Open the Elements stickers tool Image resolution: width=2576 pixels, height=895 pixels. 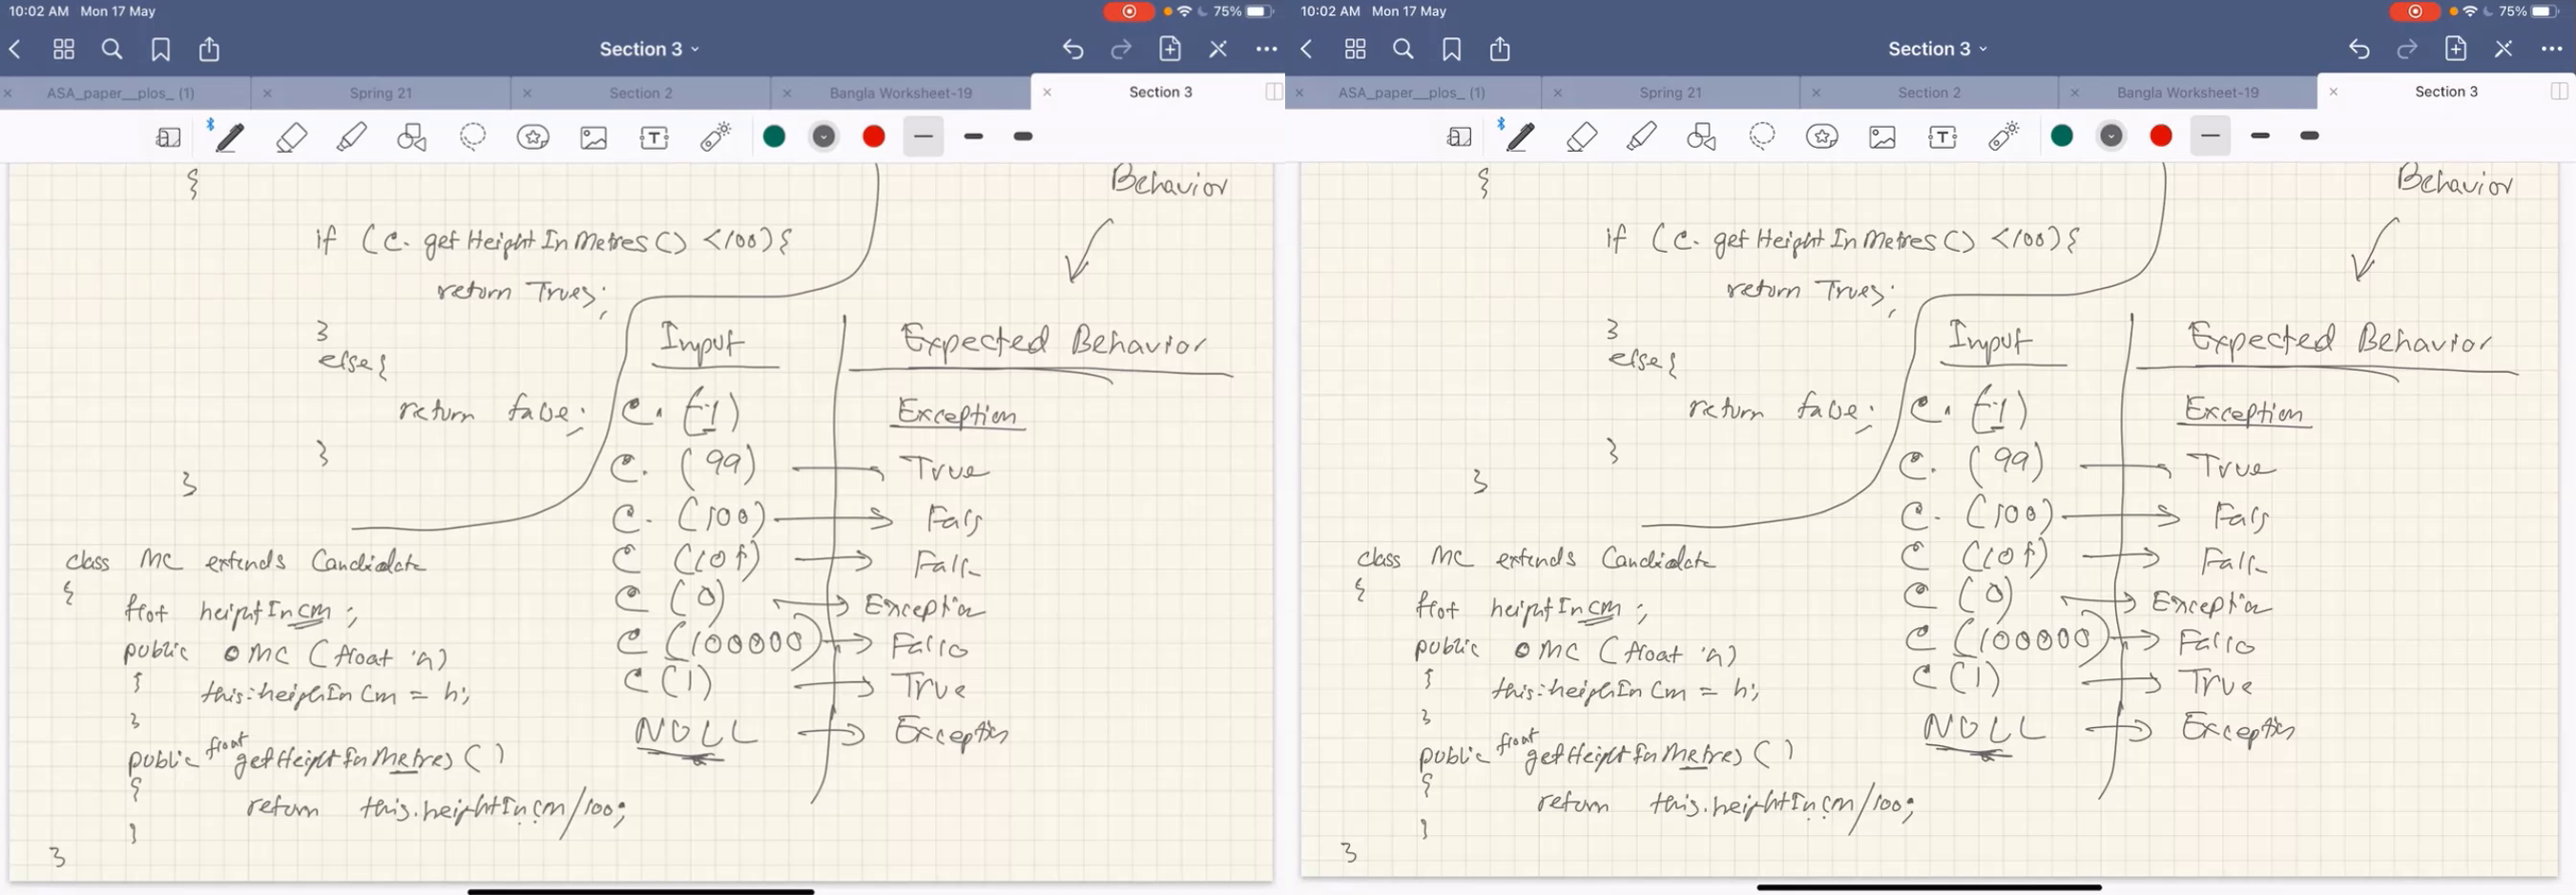tap(534, 137)
